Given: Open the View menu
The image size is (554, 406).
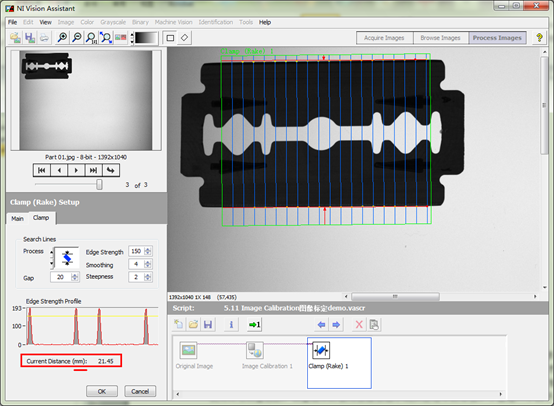Looking at the screenshot, I should pyautogui.click(x=46, y=22).
